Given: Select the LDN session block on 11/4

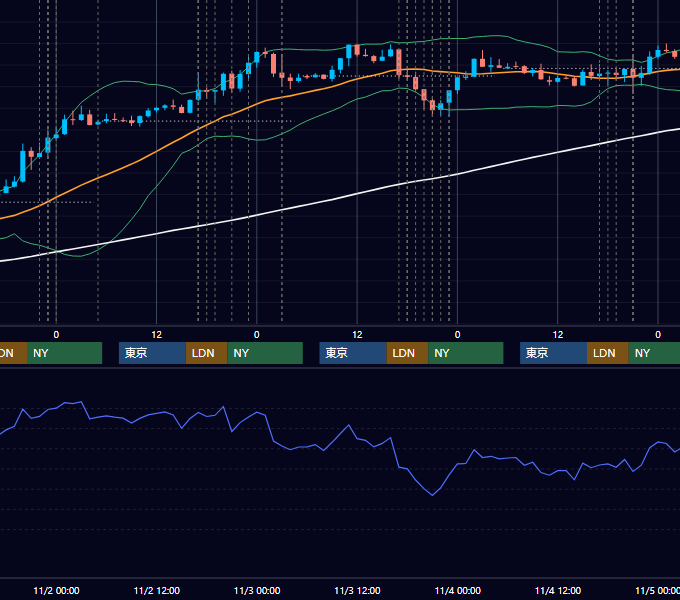Looking at the screenshot, I should point(608,353).
